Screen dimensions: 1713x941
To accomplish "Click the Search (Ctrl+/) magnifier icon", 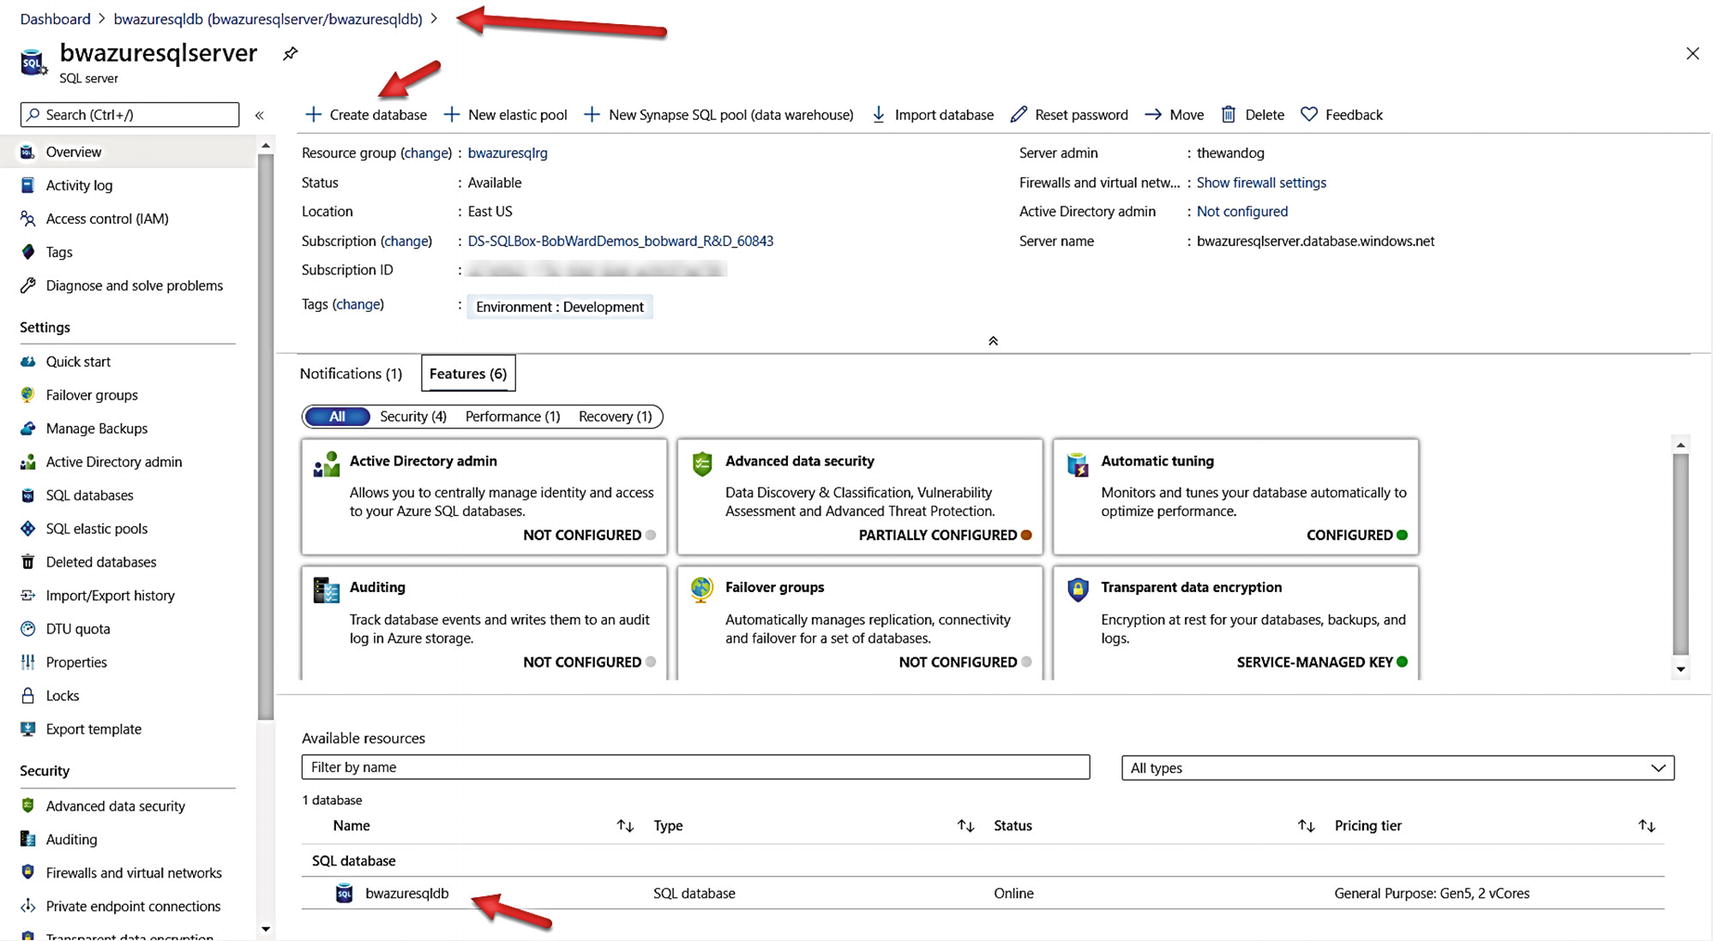I will pyautogui.click(x=34, y=114).
